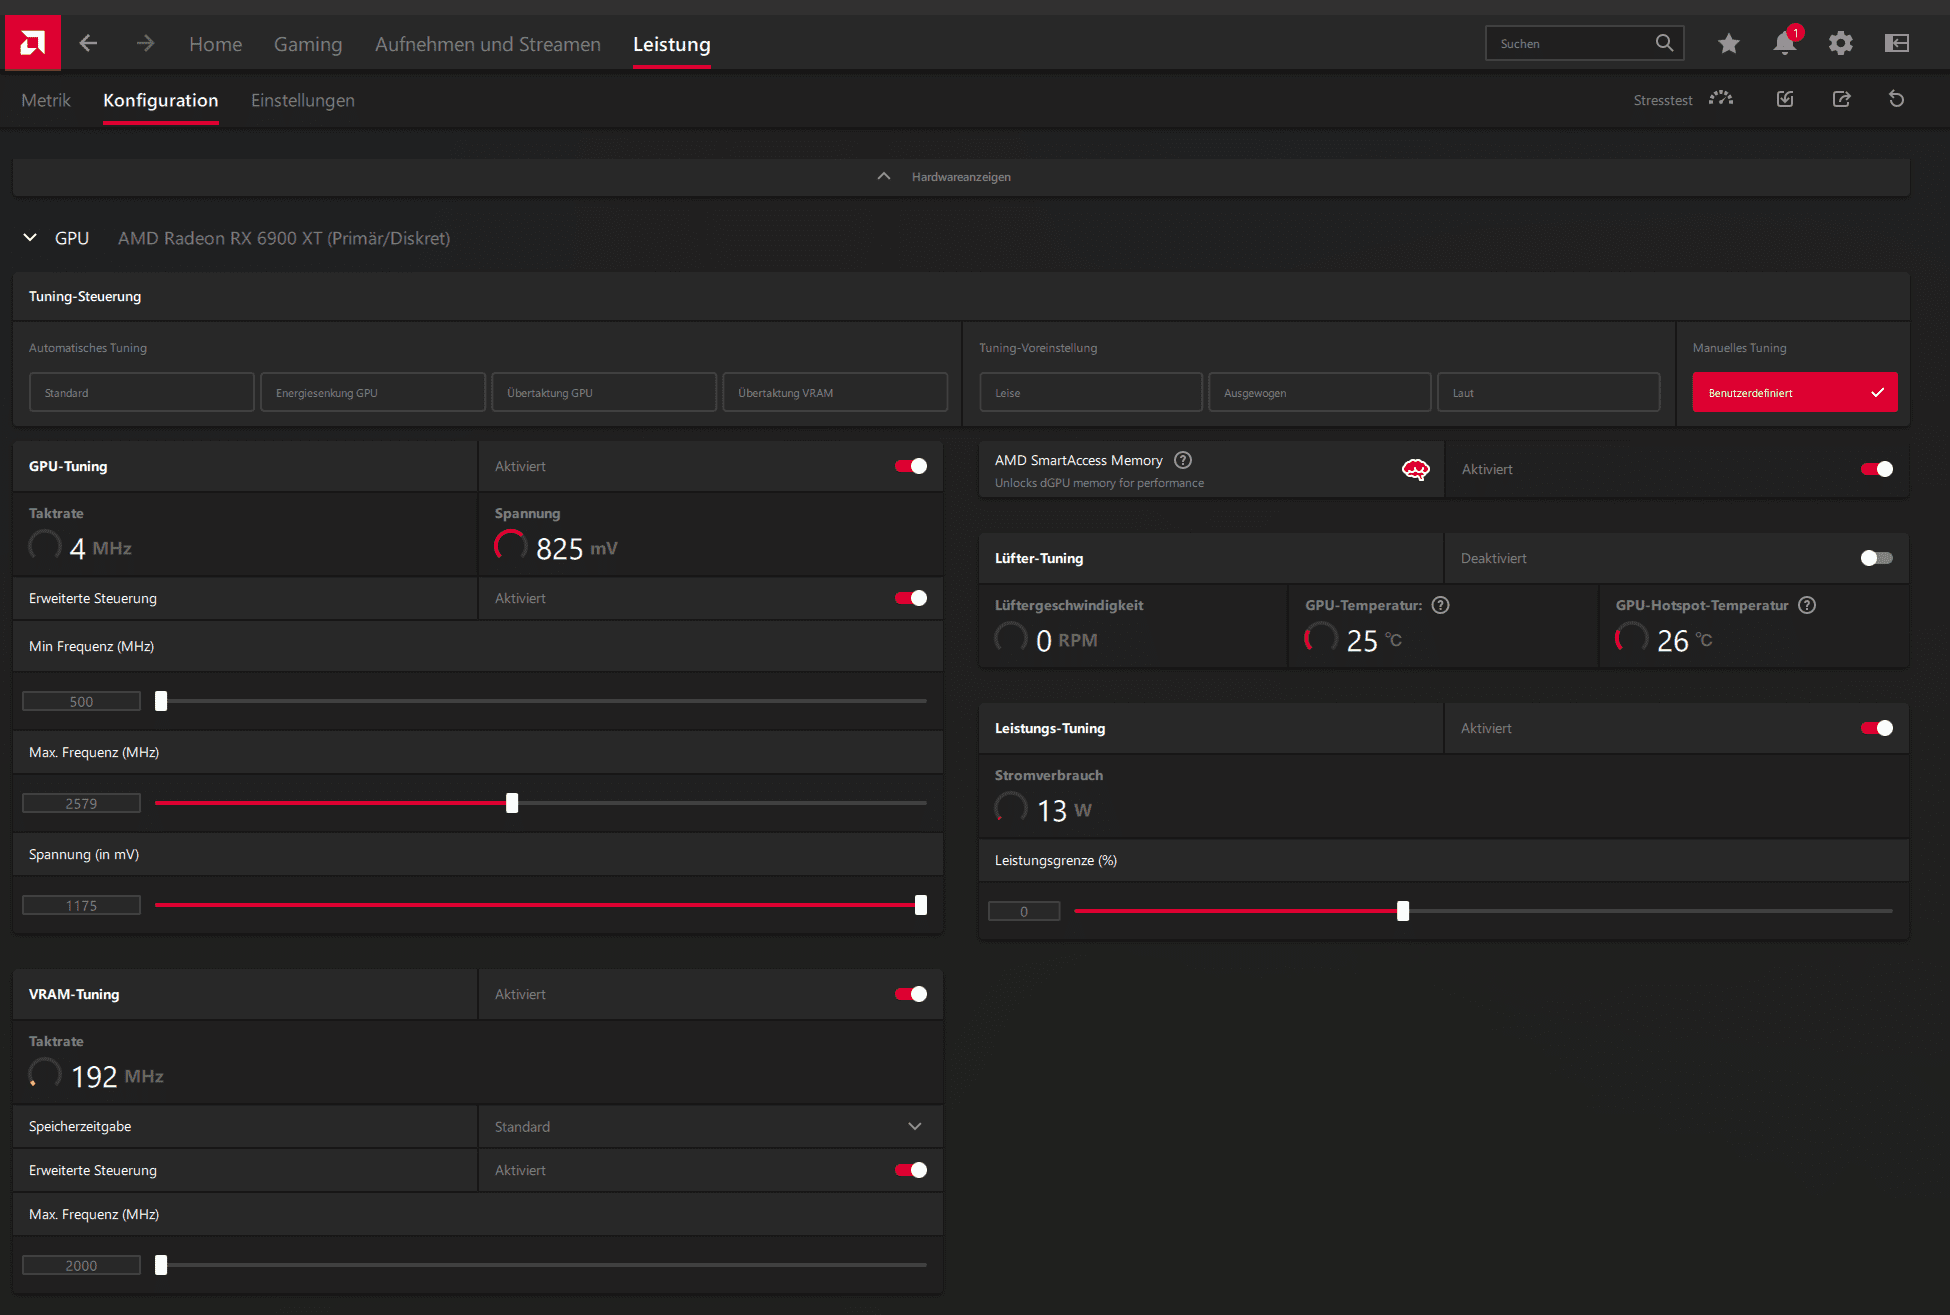The image size is (1950, 1315).
Task: Choose the Ausgewogen tuning preset
Action: coord(1320,393)
